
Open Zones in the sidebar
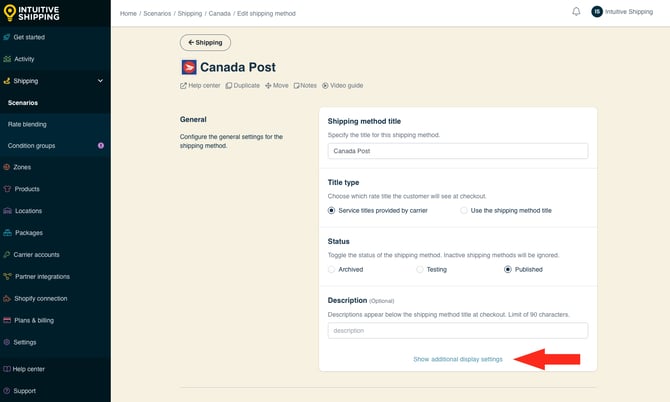[22, 167]
